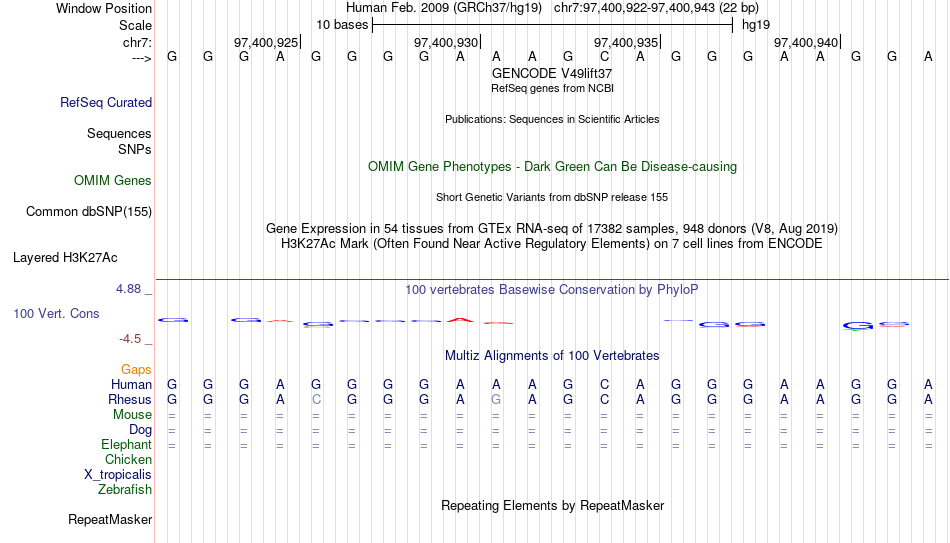Viewport: 950px width, 543px height.
Task: Select the Mouse alignment row label
Action: tap(132, 415)
